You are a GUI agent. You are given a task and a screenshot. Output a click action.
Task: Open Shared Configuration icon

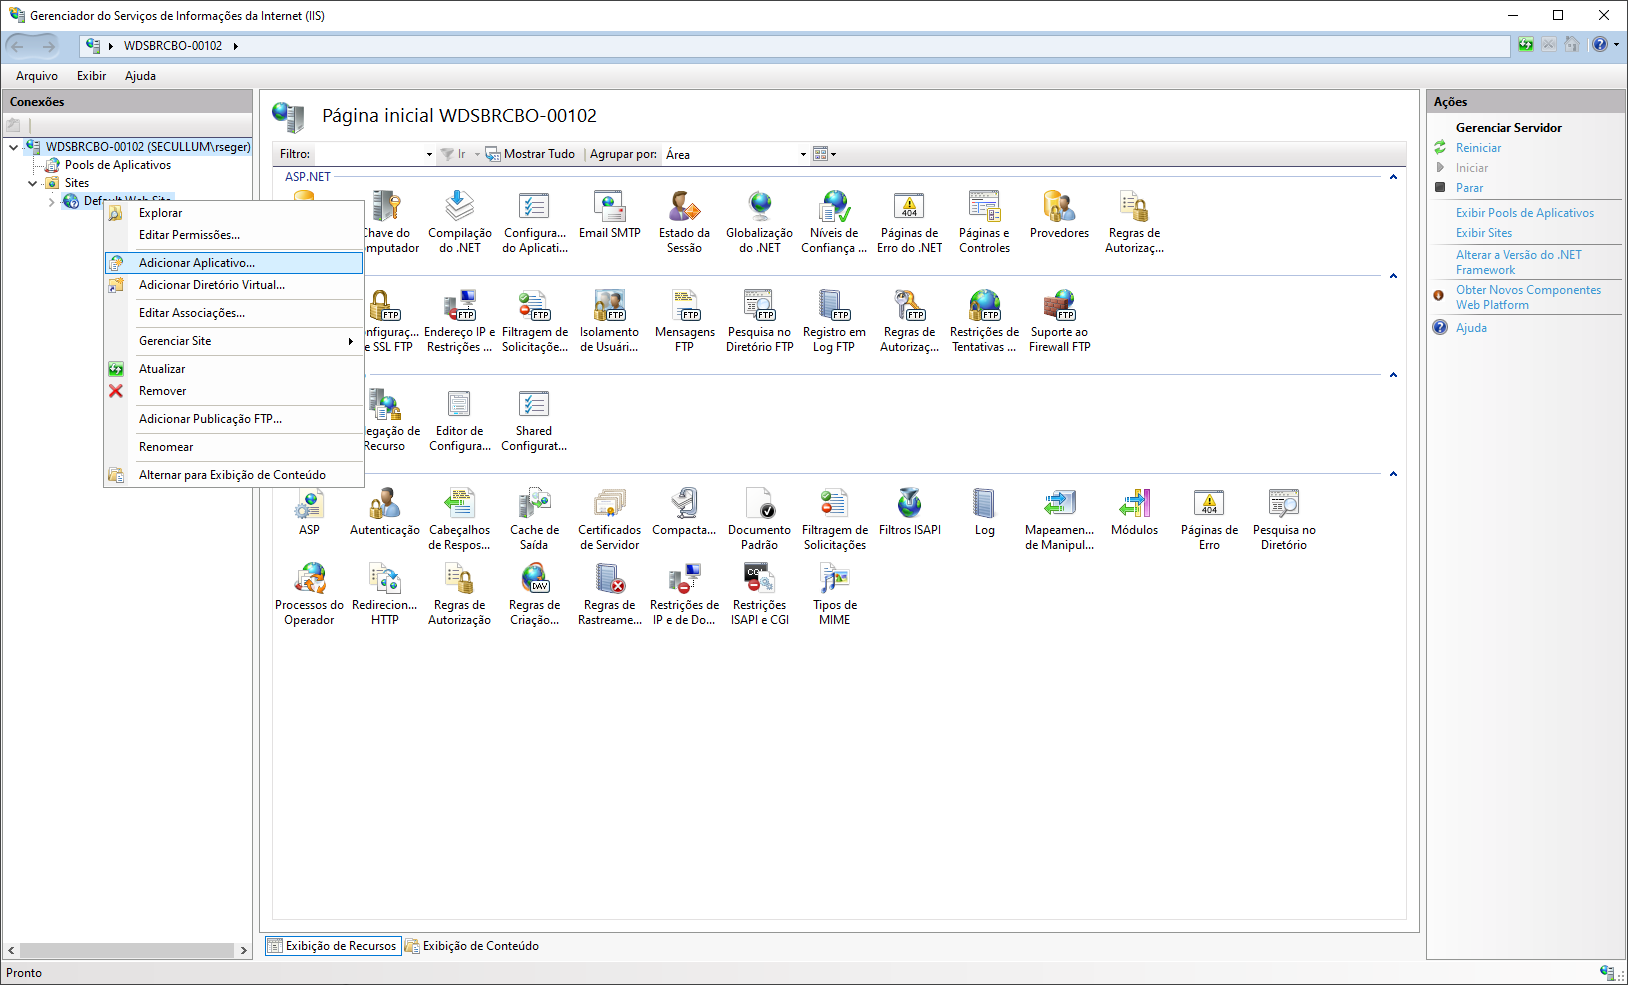pyautogui.click(x=534, y=420)
